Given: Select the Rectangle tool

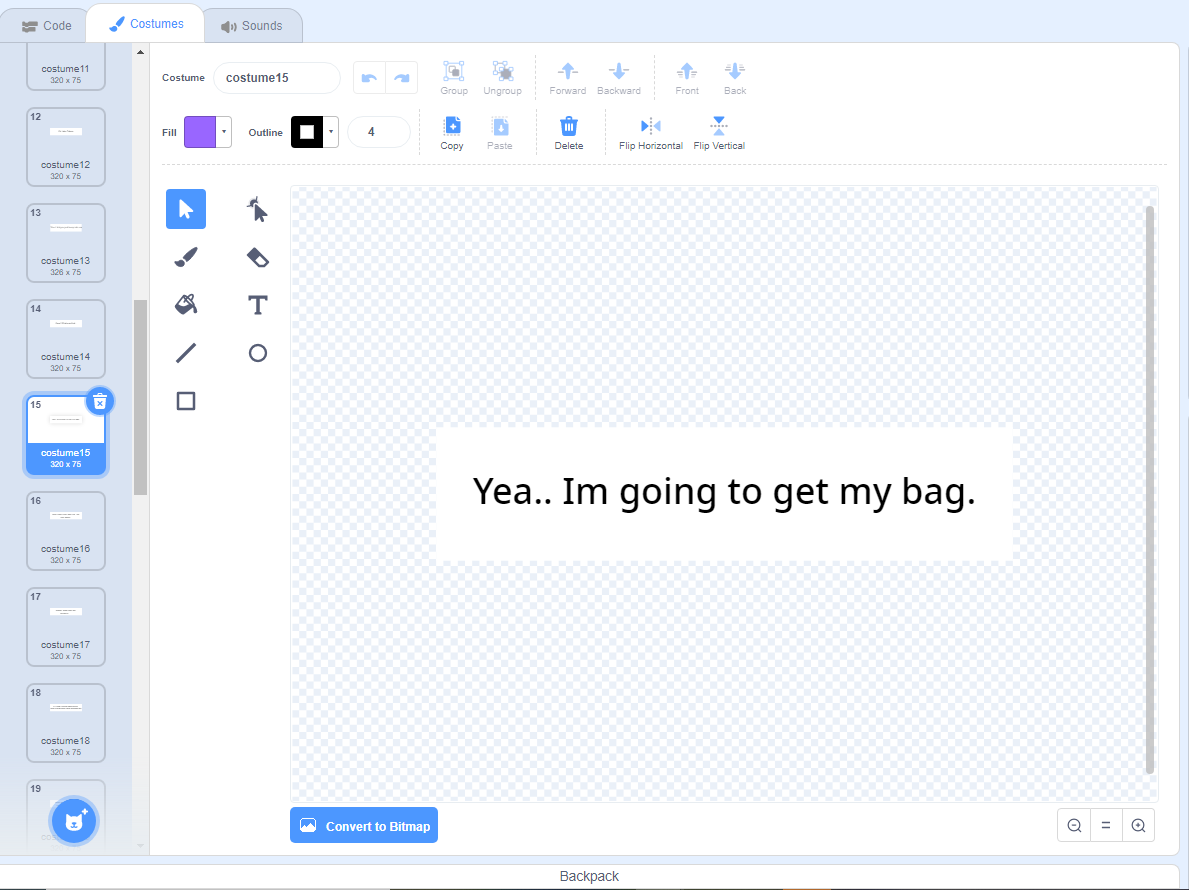Looking at the screenshot, I should (x=185, y=401).
